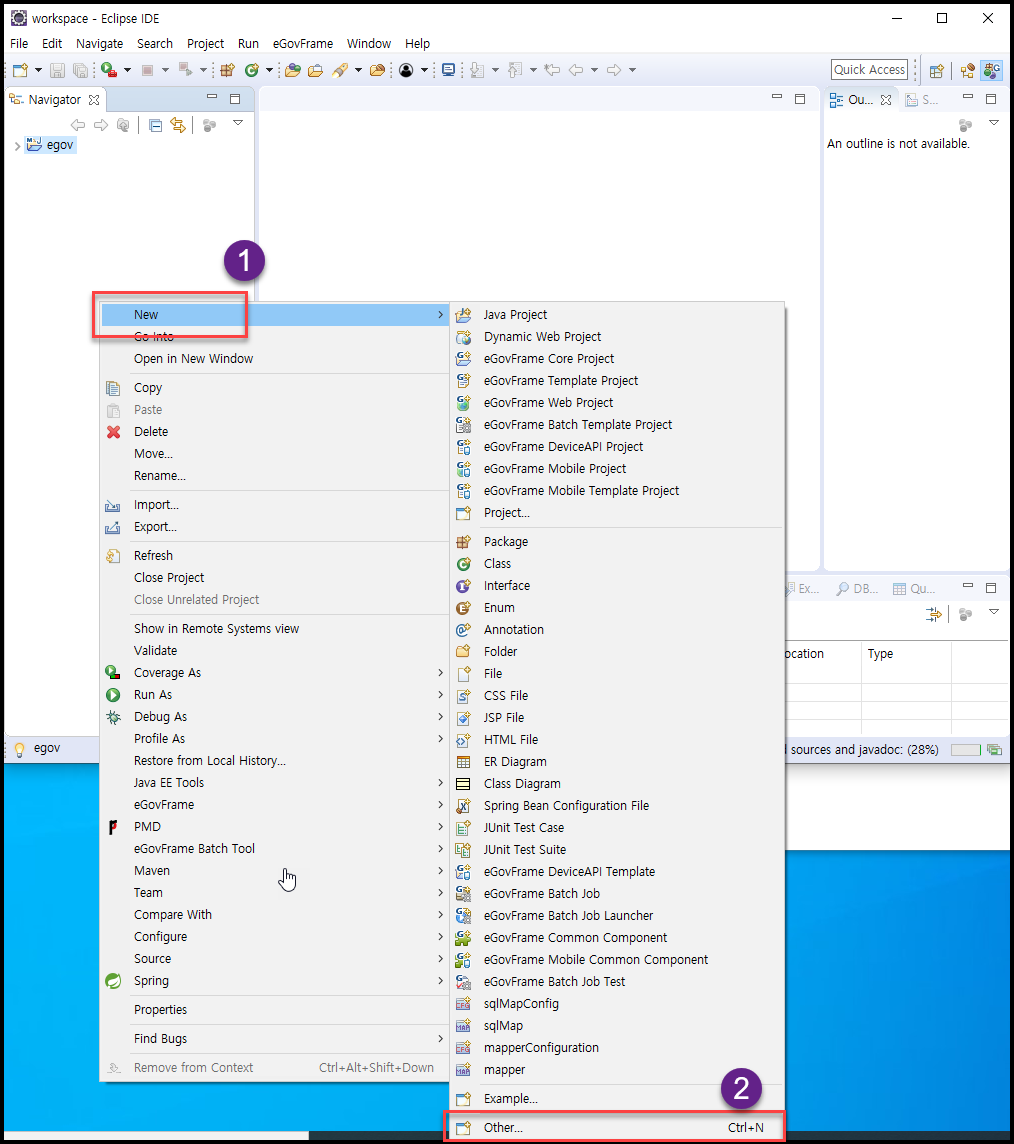The width and height of the screenshot is (1014, 1144).
Task: Click the Last Edit Location toolbar icon
Action: (552, 70)
